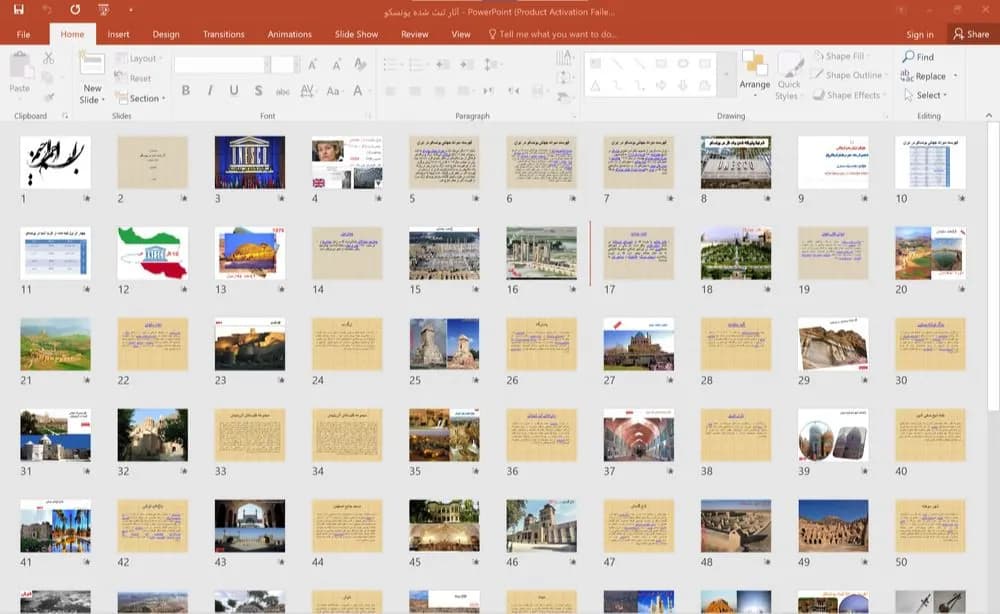Click the Sign in link
The height and width of the screenshot is (614, 1000).
pos(920,34)
